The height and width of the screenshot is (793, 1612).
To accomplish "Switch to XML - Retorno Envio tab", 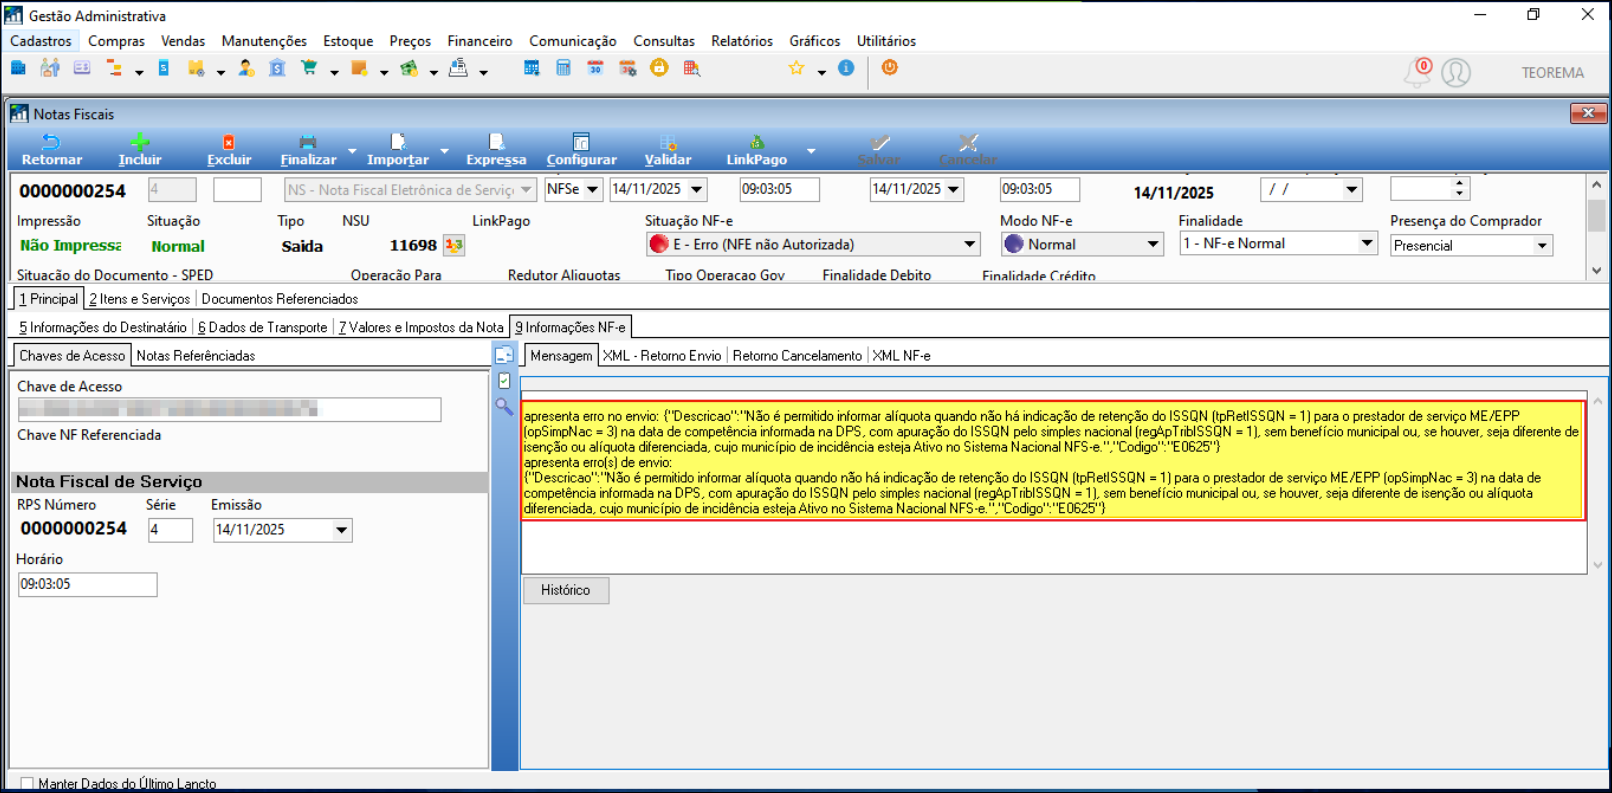I will click(x=661, y=356).
